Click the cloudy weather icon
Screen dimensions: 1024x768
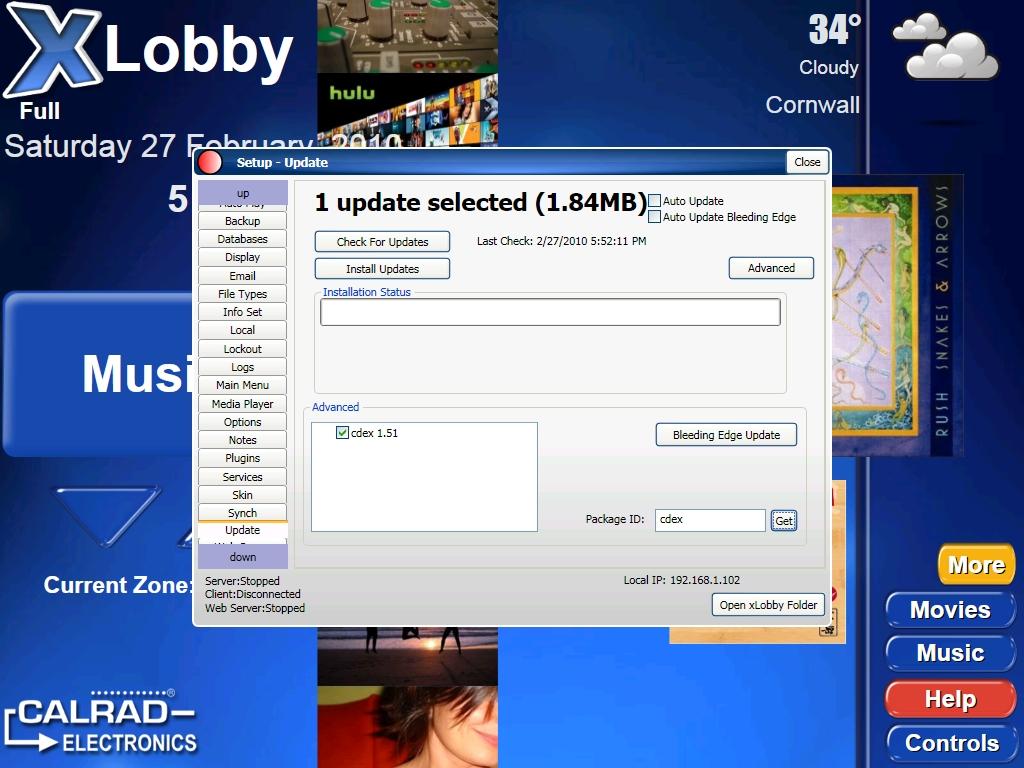pyautogui.click(x=945, y=47)
